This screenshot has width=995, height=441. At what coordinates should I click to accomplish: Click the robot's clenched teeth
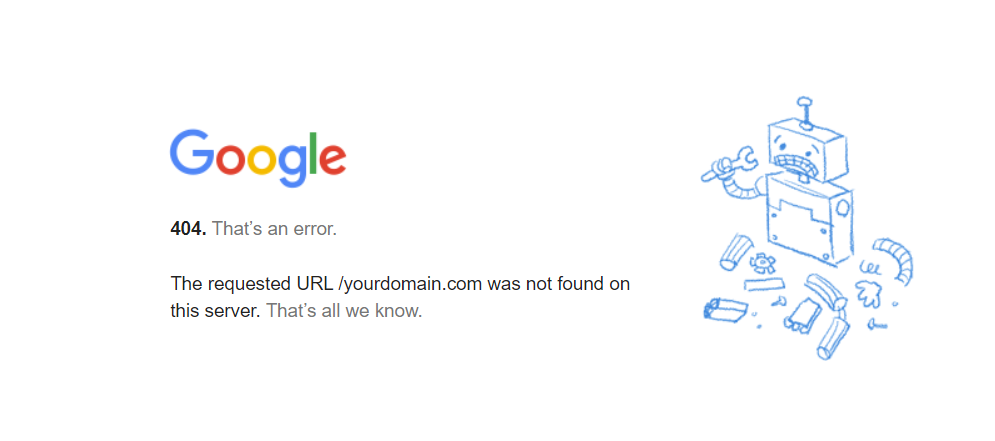pos(794,163)
